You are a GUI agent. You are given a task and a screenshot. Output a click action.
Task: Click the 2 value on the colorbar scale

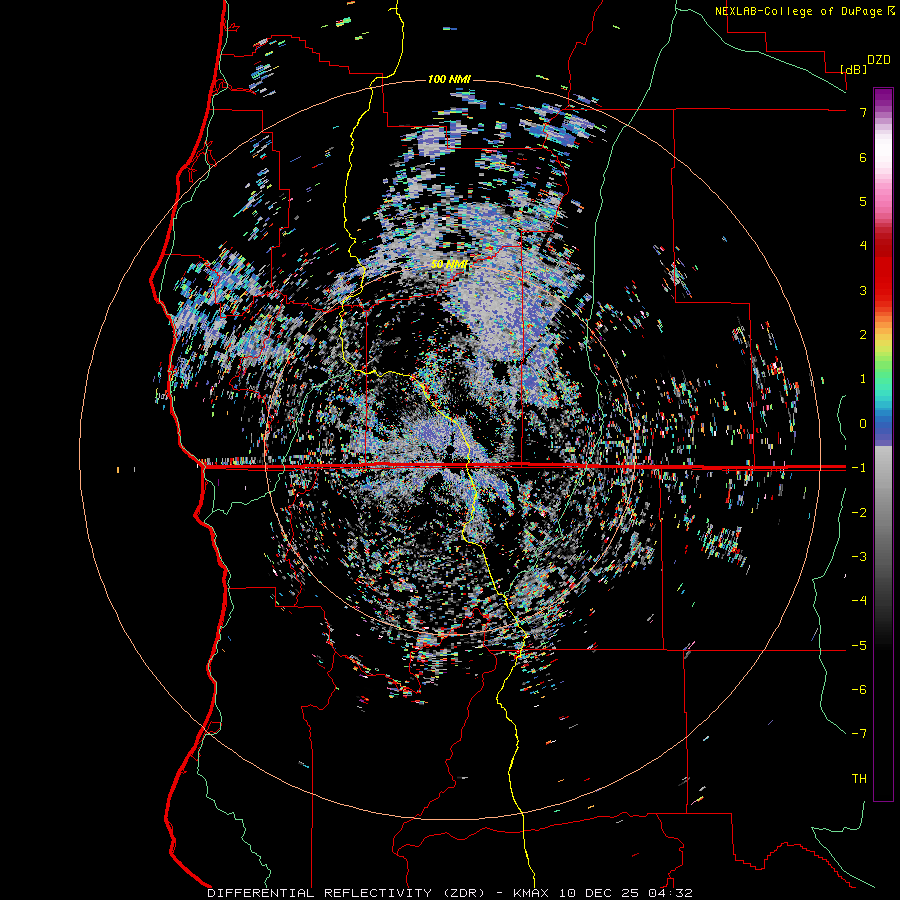(x=863, y=335)
